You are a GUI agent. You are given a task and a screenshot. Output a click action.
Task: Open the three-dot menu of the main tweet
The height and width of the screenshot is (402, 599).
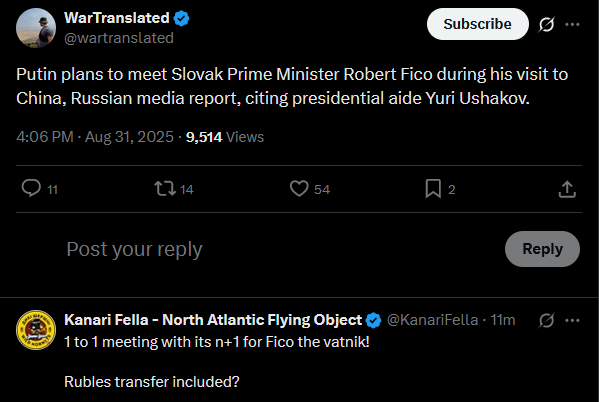coord(572,24)
